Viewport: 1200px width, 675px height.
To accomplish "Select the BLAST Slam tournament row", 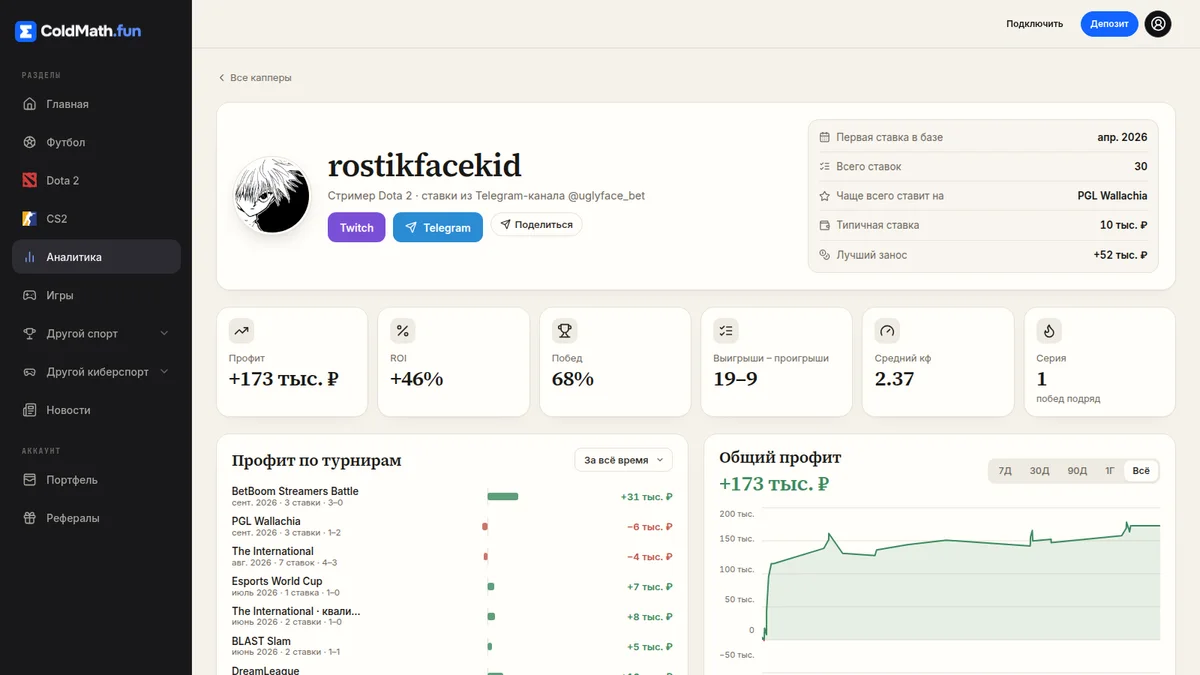I will tap(452, 646).
